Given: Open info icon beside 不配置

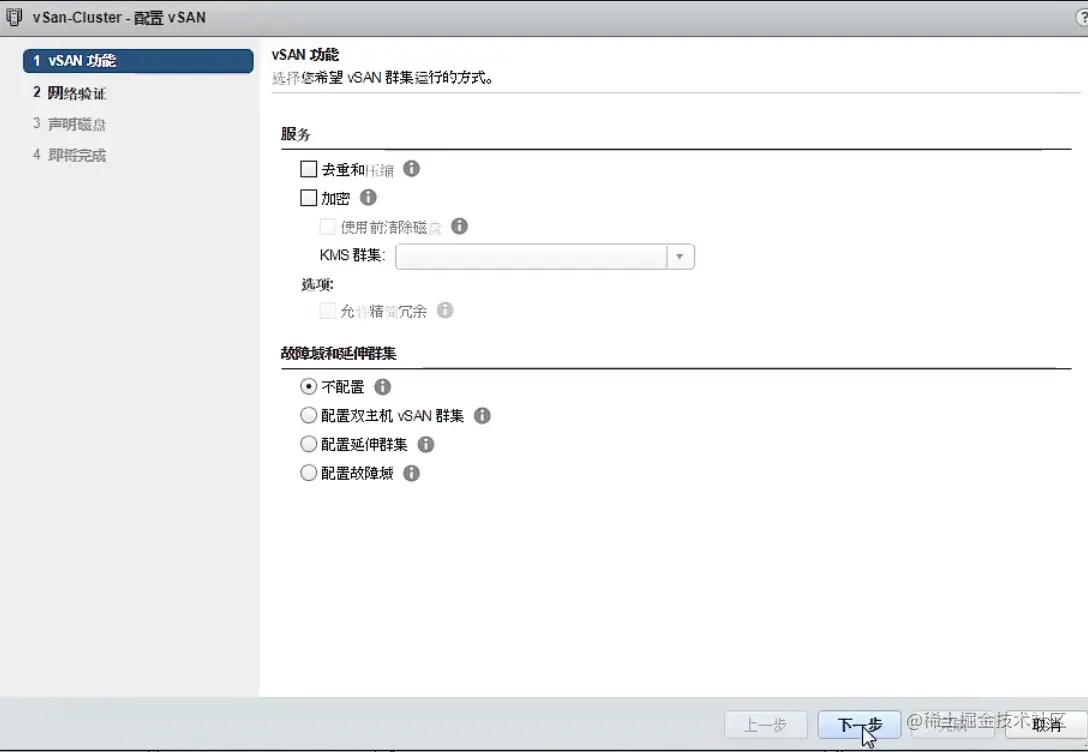Looking at the screenshot, I should (x=382, y=386).
